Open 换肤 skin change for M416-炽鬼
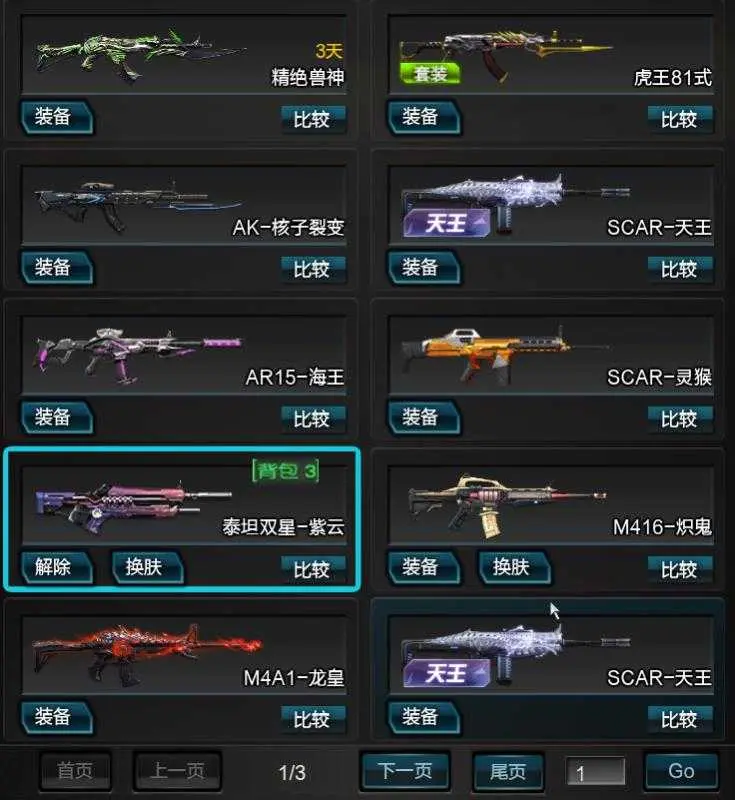Screen dimensions: 735x800 point(514,567)
